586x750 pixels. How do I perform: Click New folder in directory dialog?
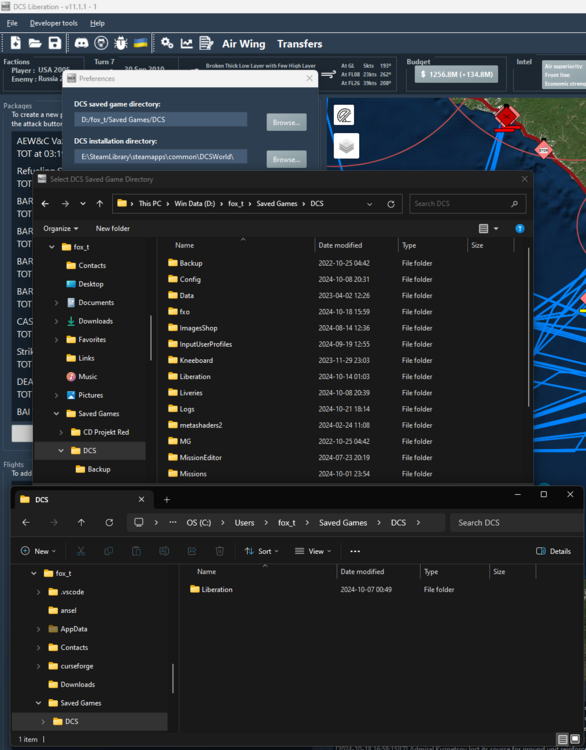pos(112,229)
